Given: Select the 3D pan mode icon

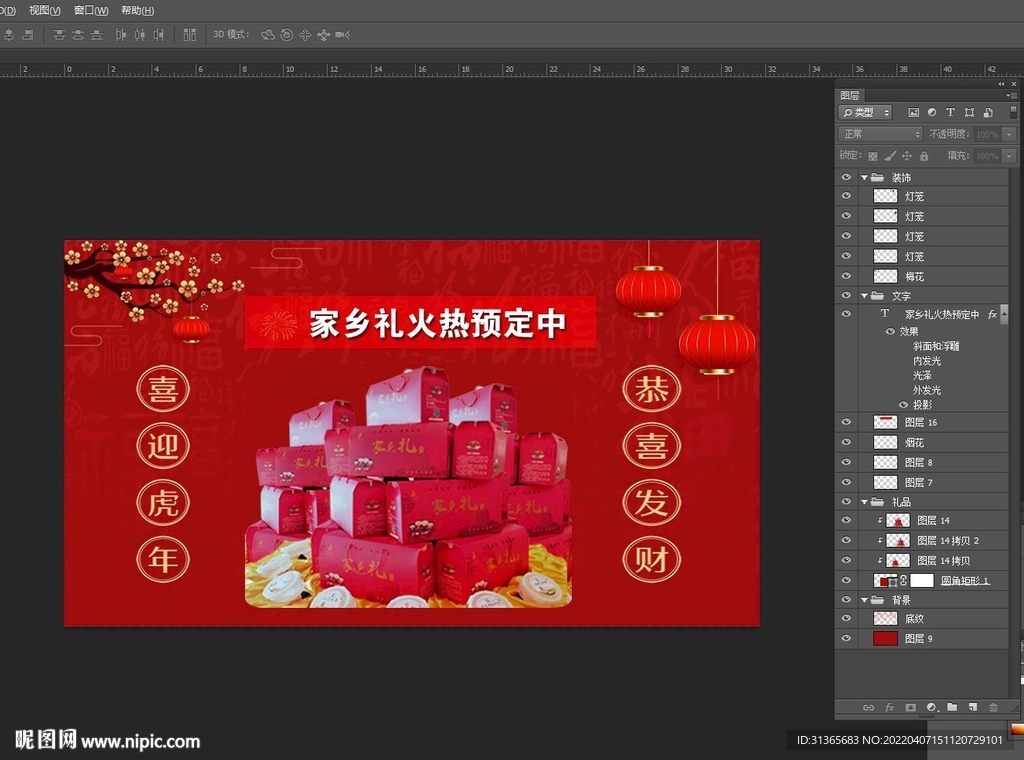Looking at the screenshot, I should point(305,35).
